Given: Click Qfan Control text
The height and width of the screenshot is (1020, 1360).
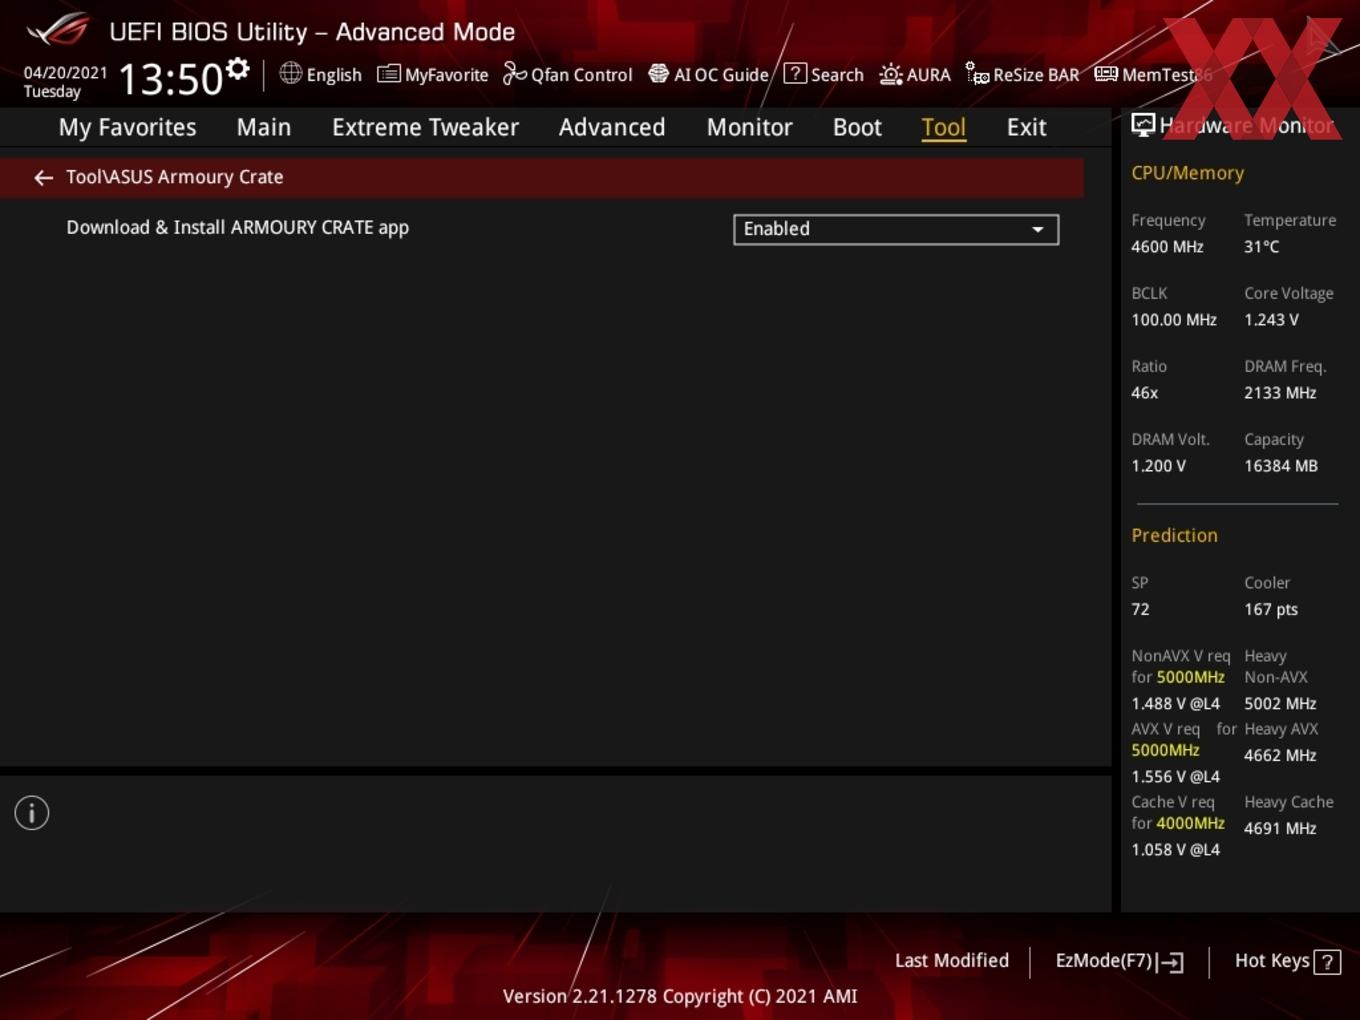Looking at the screenshot, I should pos(581,75).
